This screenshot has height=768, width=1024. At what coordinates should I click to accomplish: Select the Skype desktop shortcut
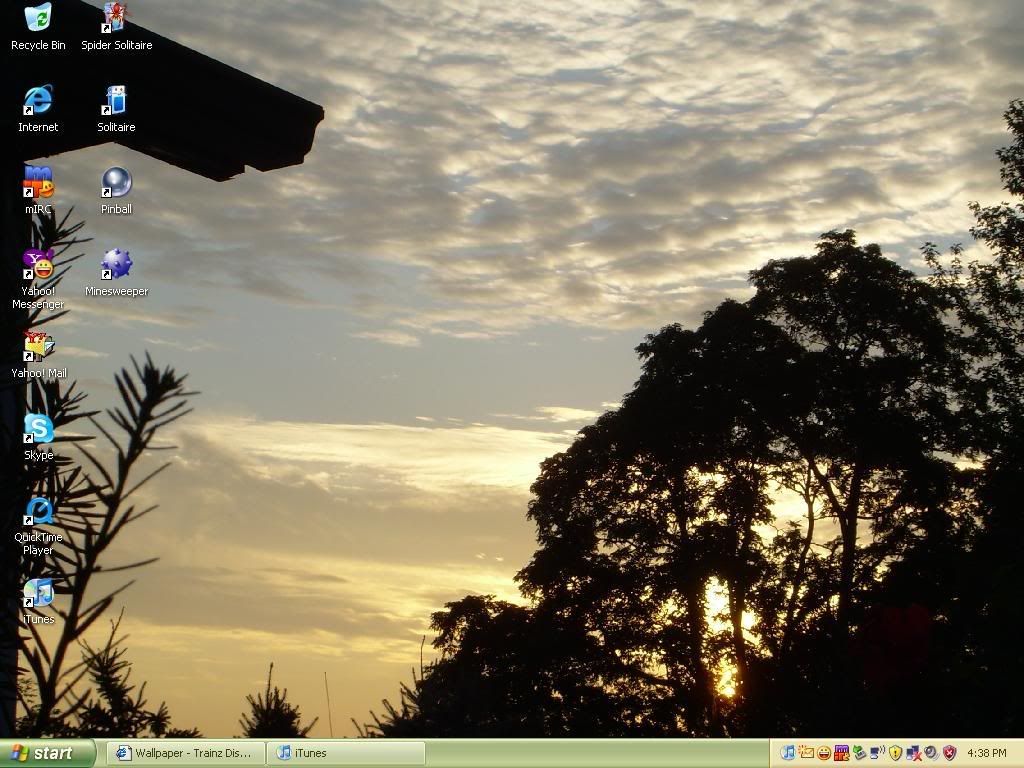click(39, 436)
